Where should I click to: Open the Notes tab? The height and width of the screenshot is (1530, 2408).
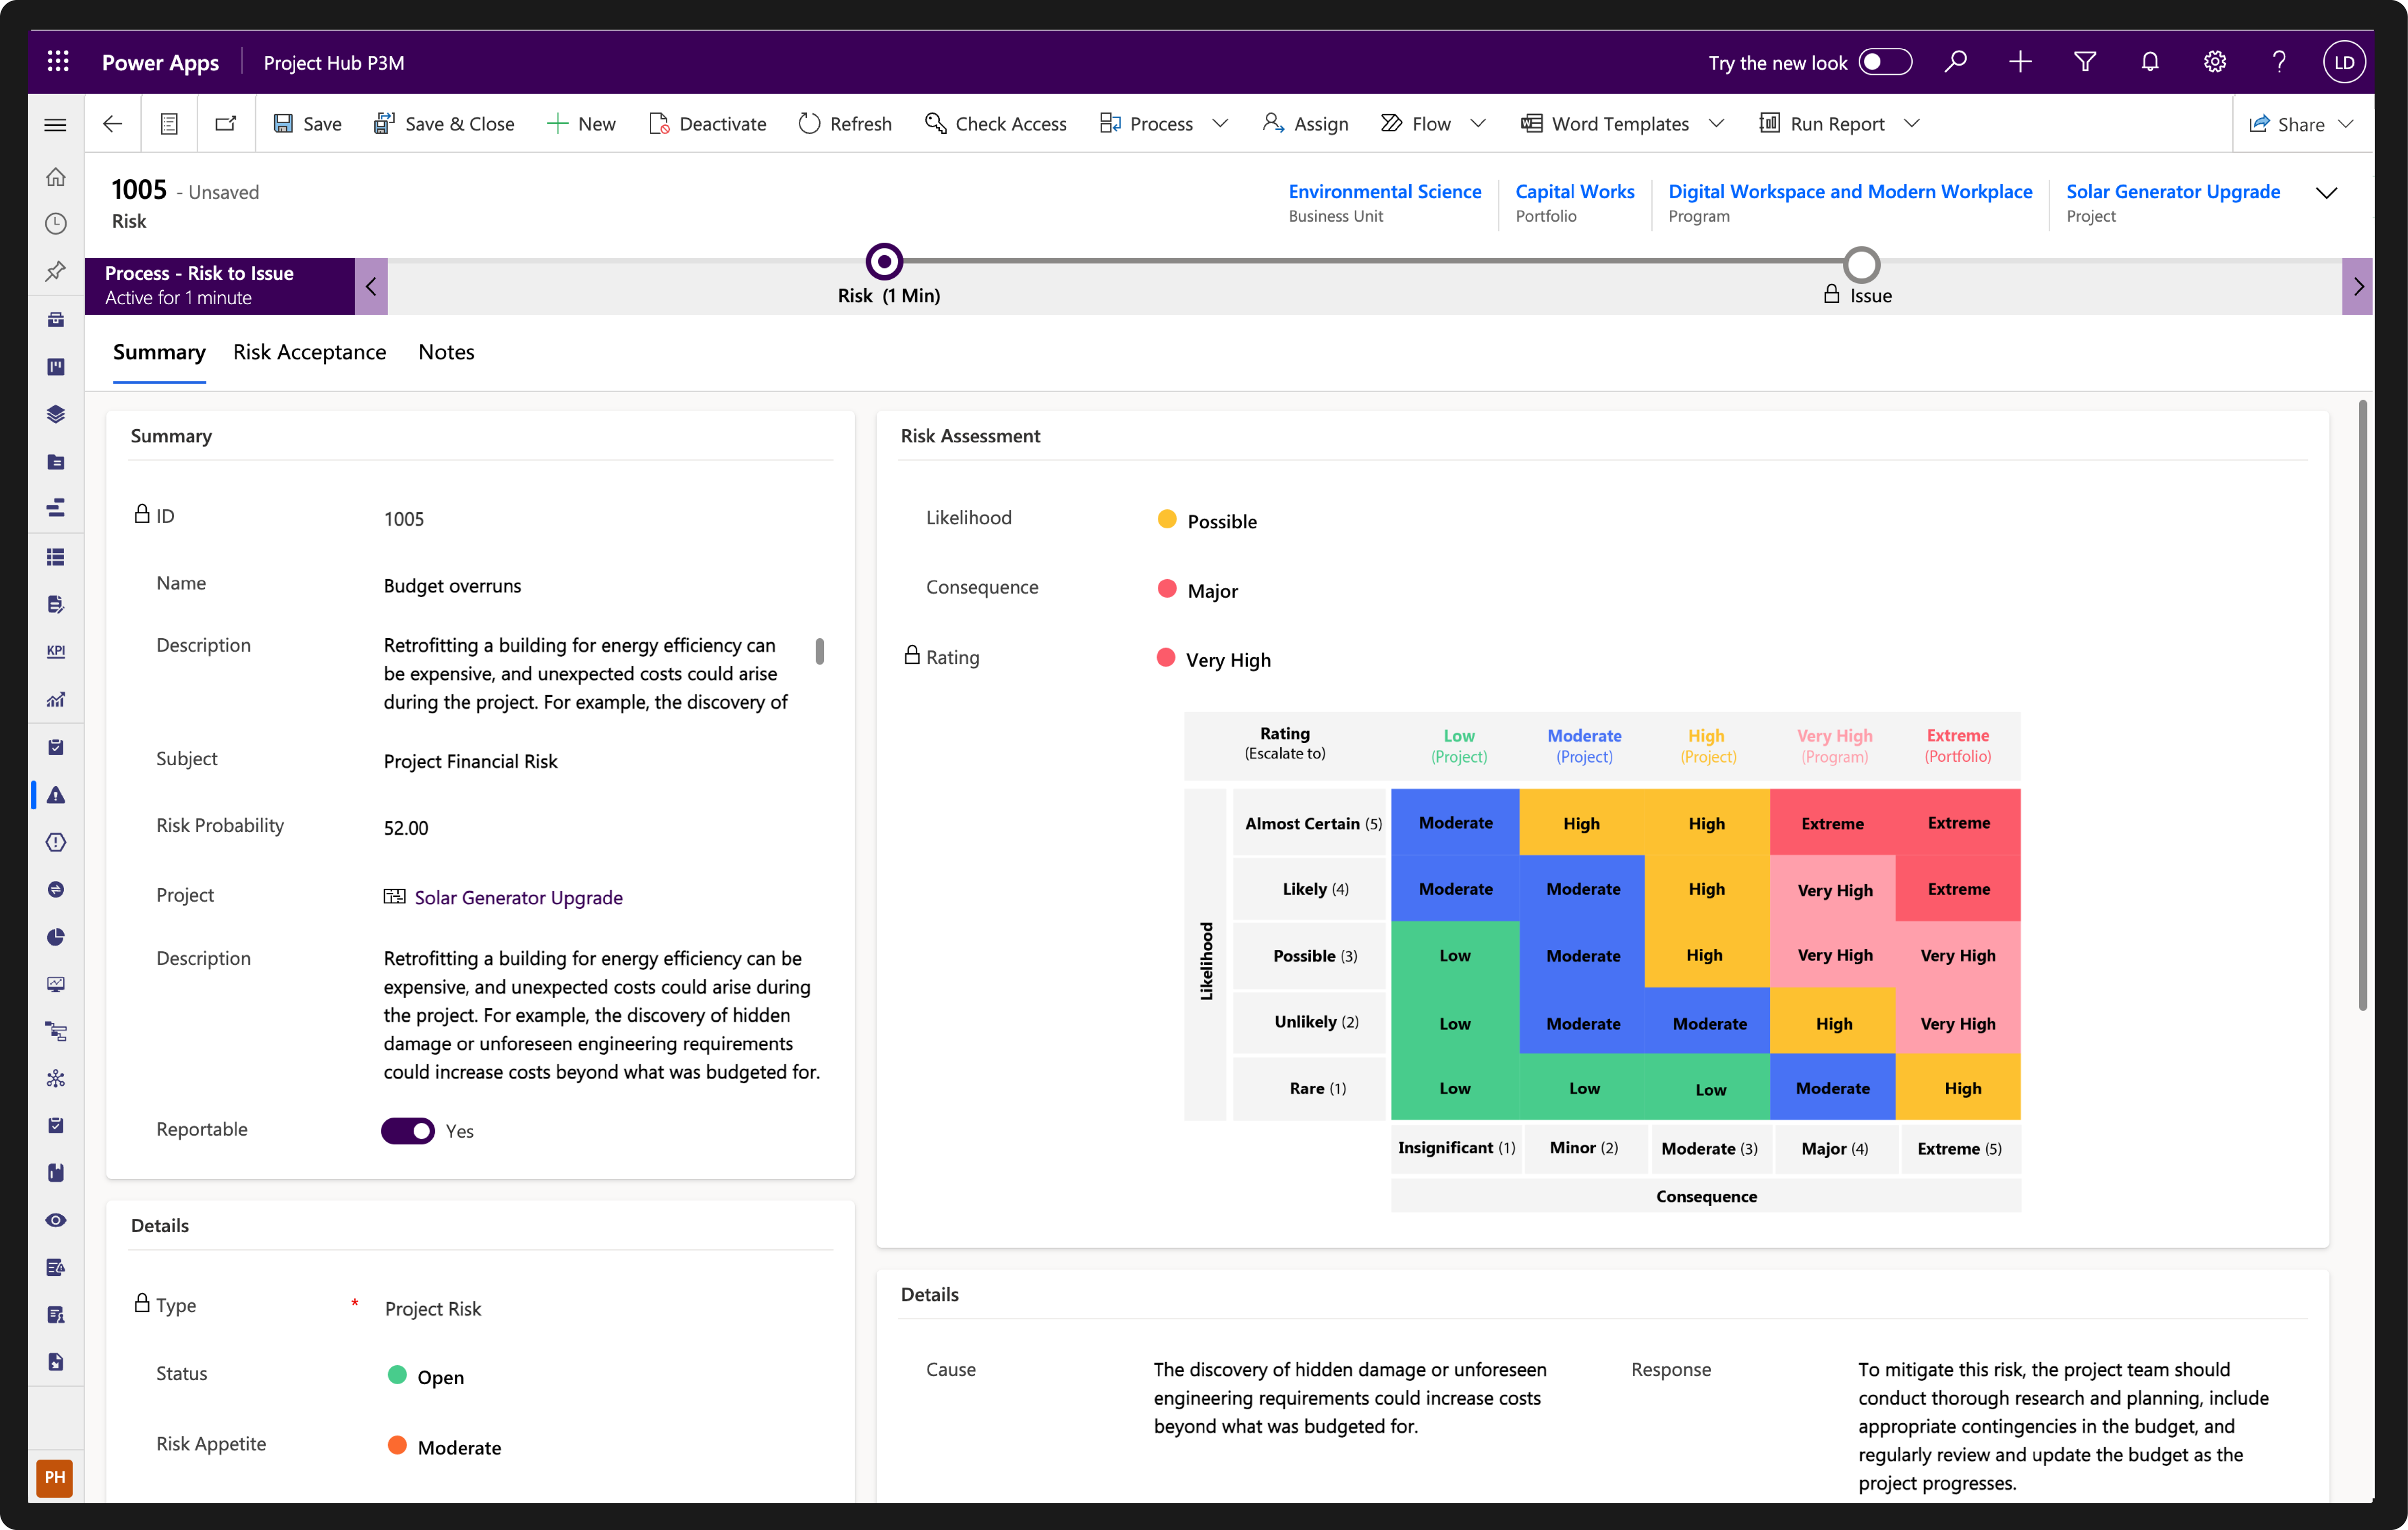(x=446, y=352)
